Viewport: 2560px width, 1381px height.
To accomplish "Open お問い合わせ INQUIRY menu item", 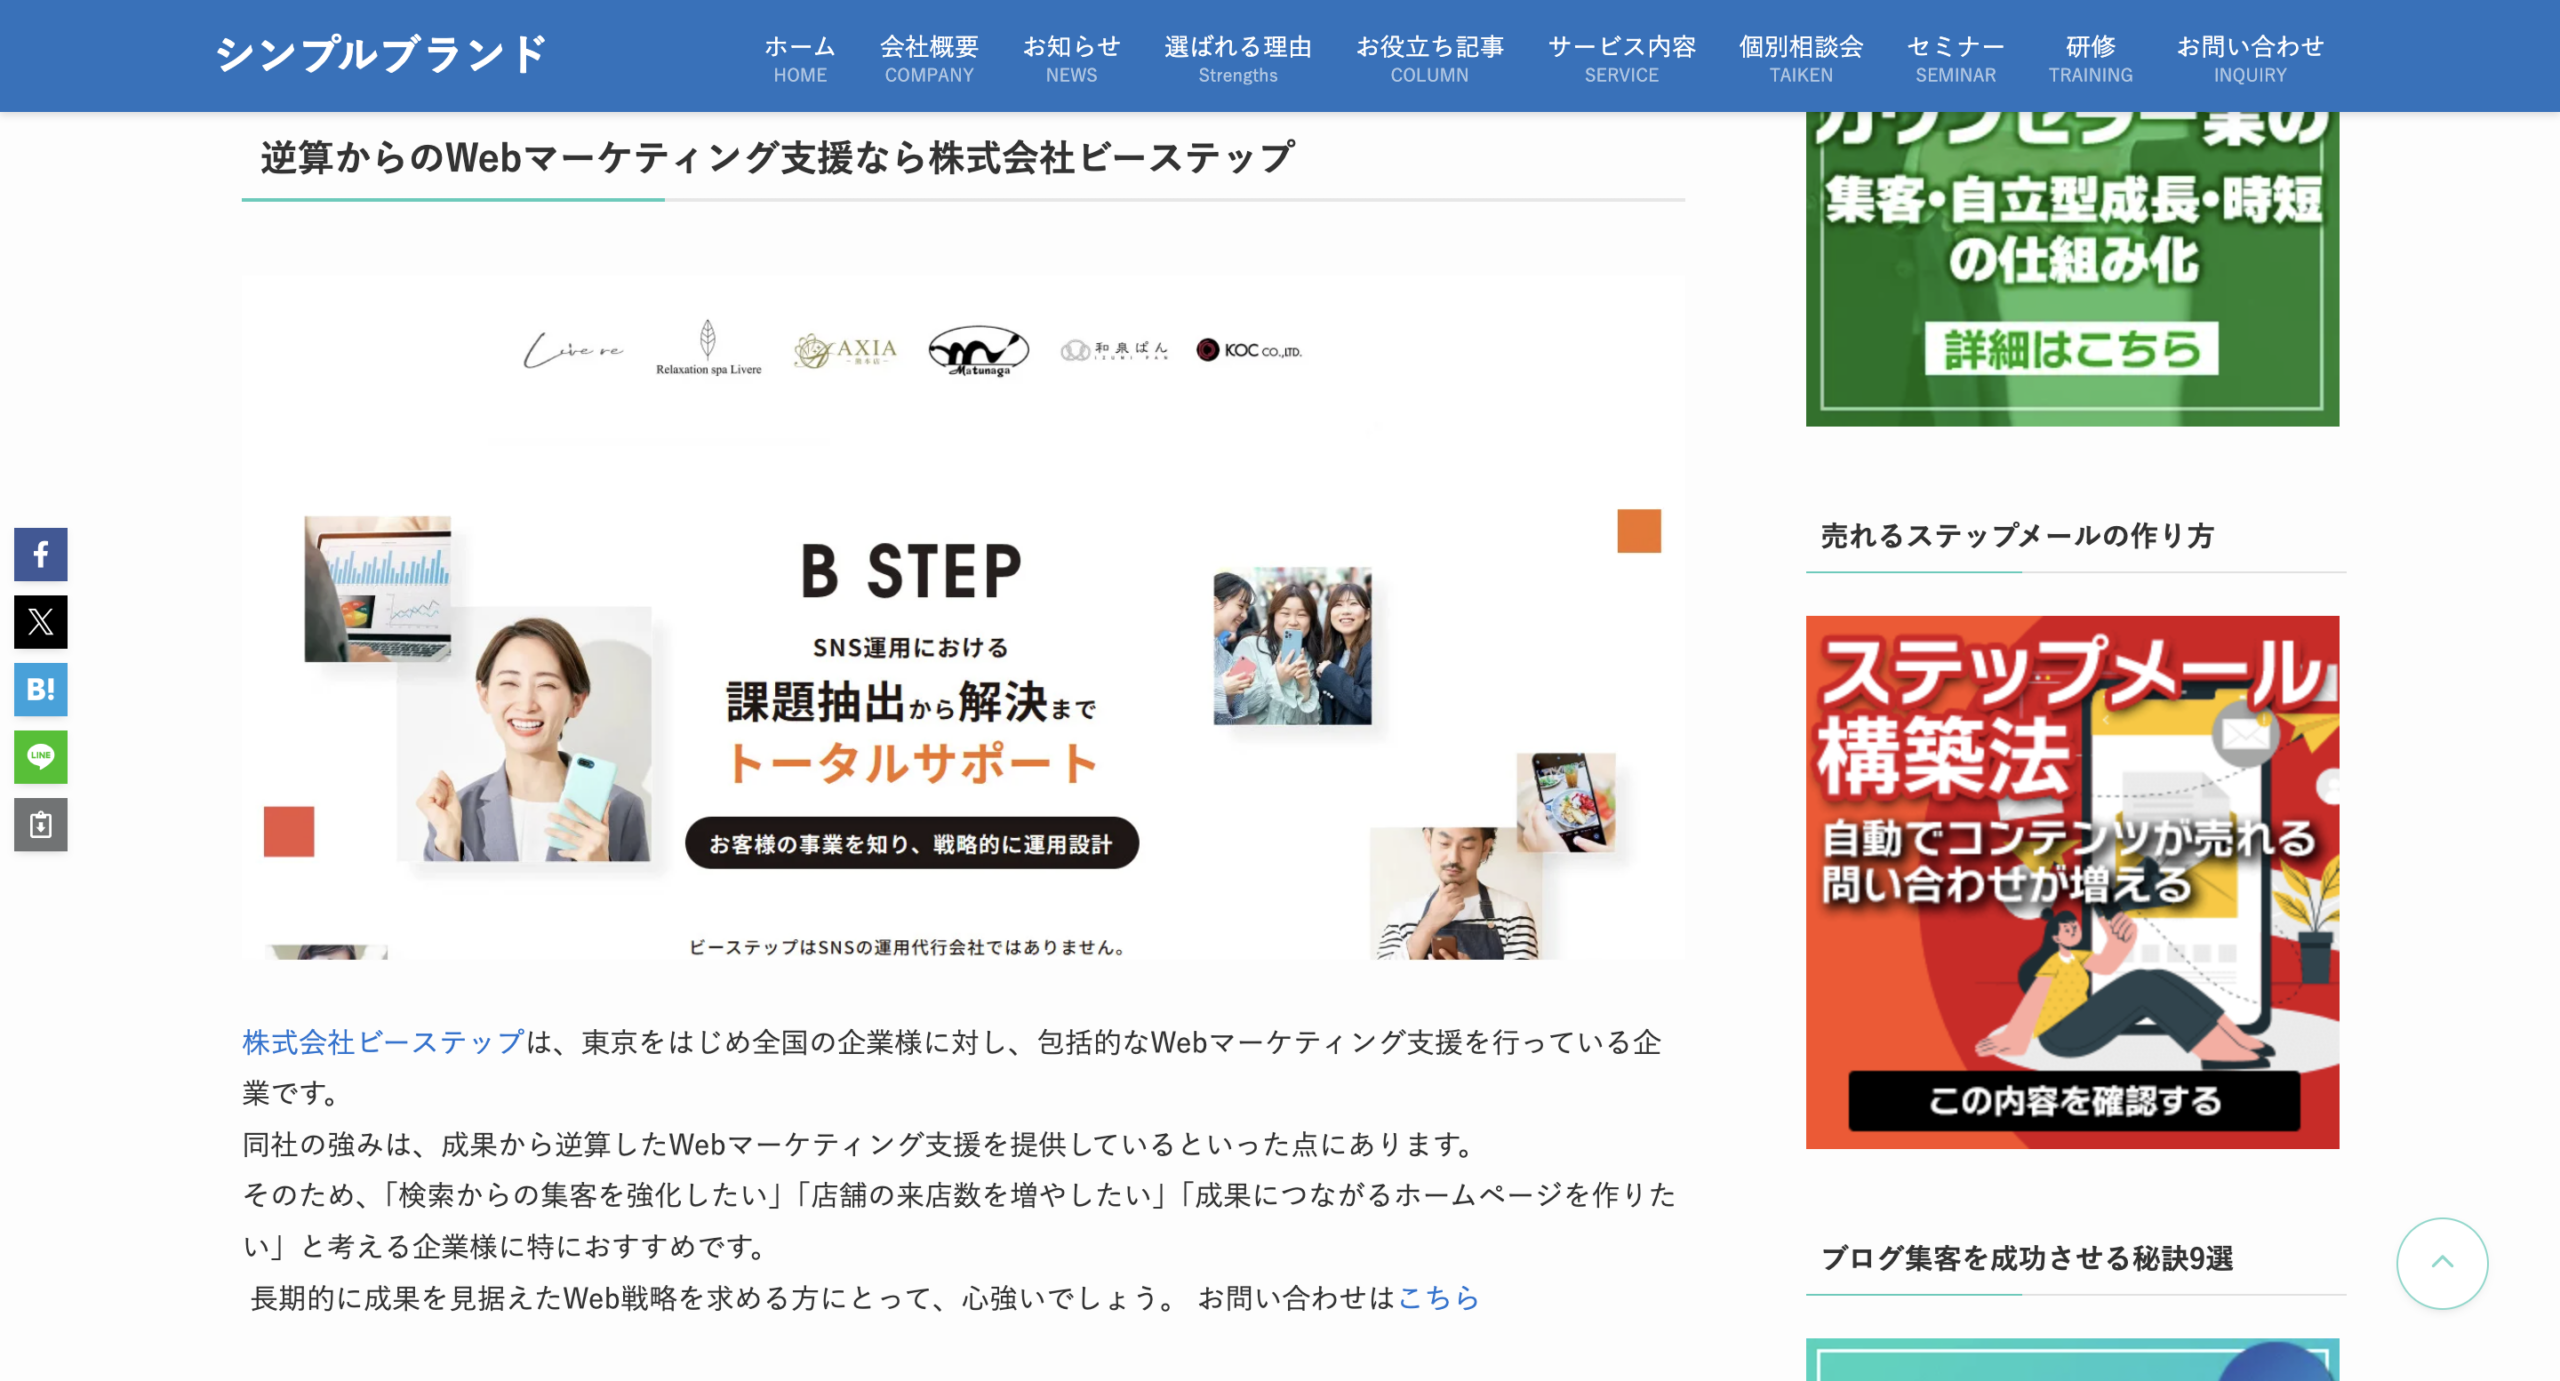I will coord(2250,59).
